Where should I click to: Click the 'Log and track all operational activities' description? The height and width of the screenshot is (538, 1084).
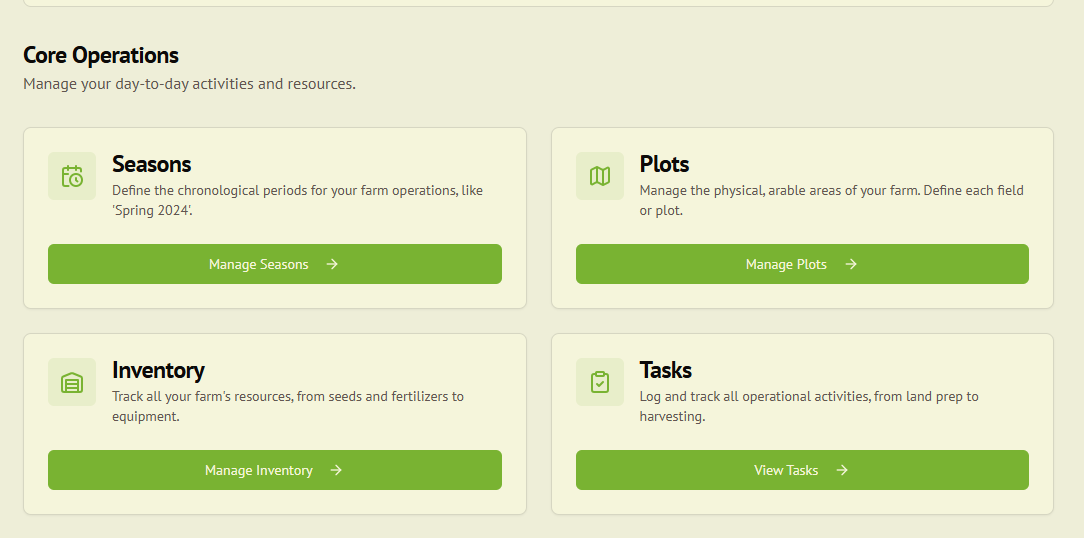[x=809, y=407]
